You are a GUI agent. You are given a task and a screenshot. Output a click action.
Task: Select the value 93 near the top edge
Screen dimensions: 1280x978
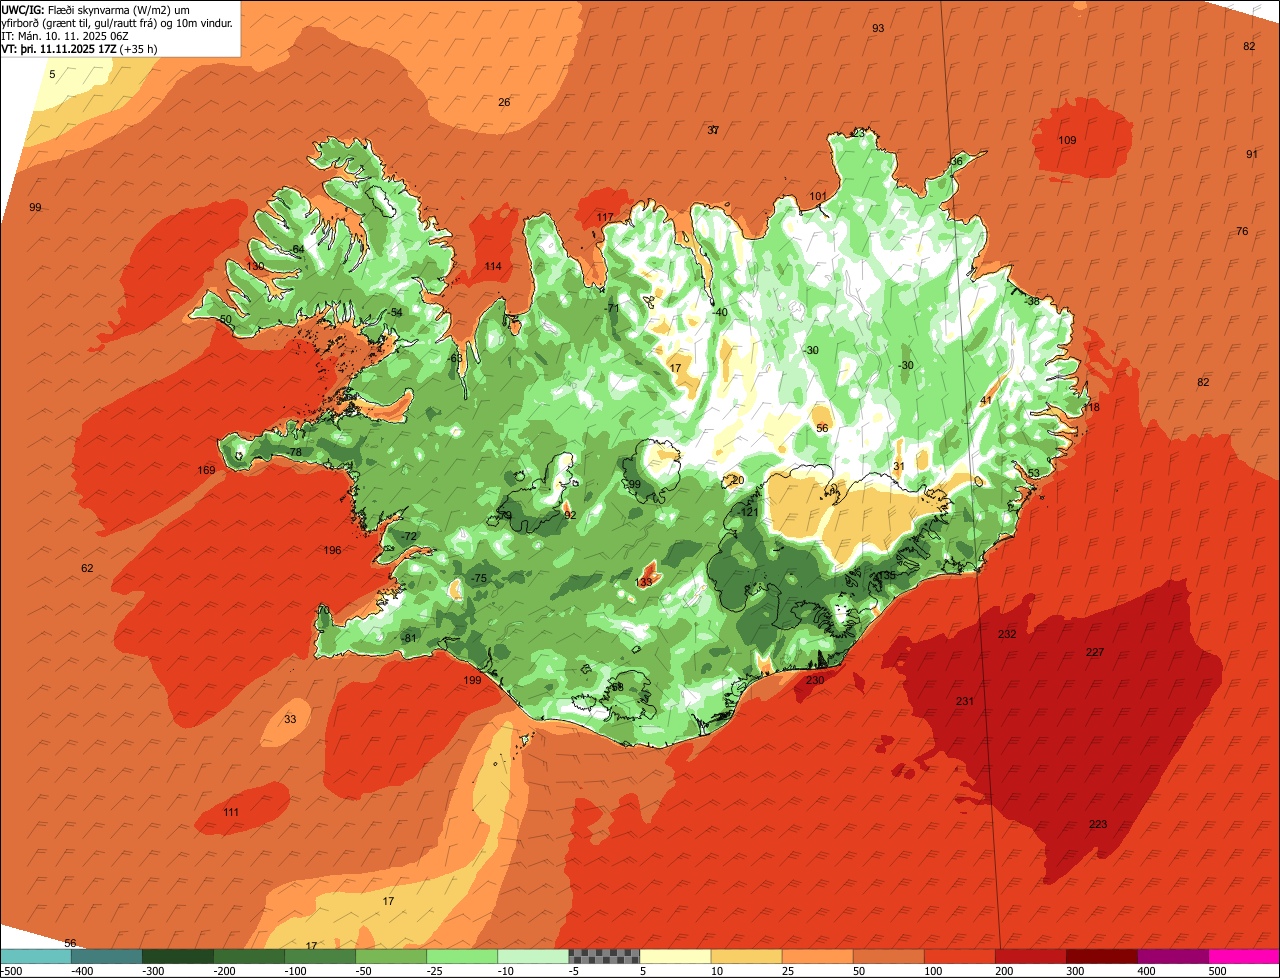(x=878, y=28)
